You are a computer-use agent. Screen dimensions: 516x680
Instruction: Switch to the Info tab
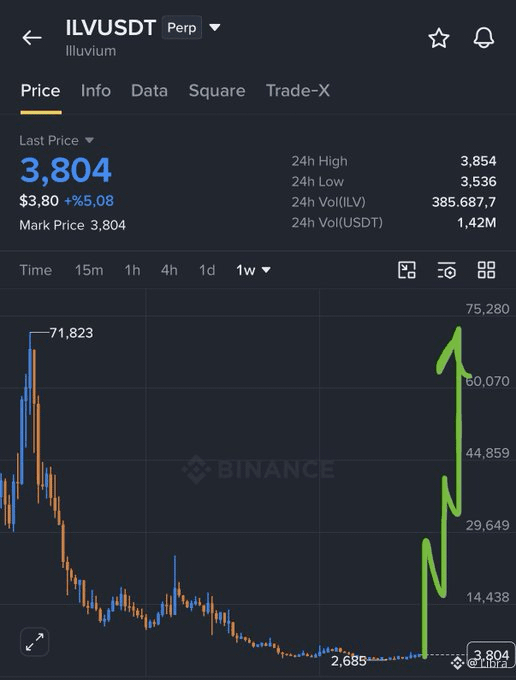click(x=96, y=91)
